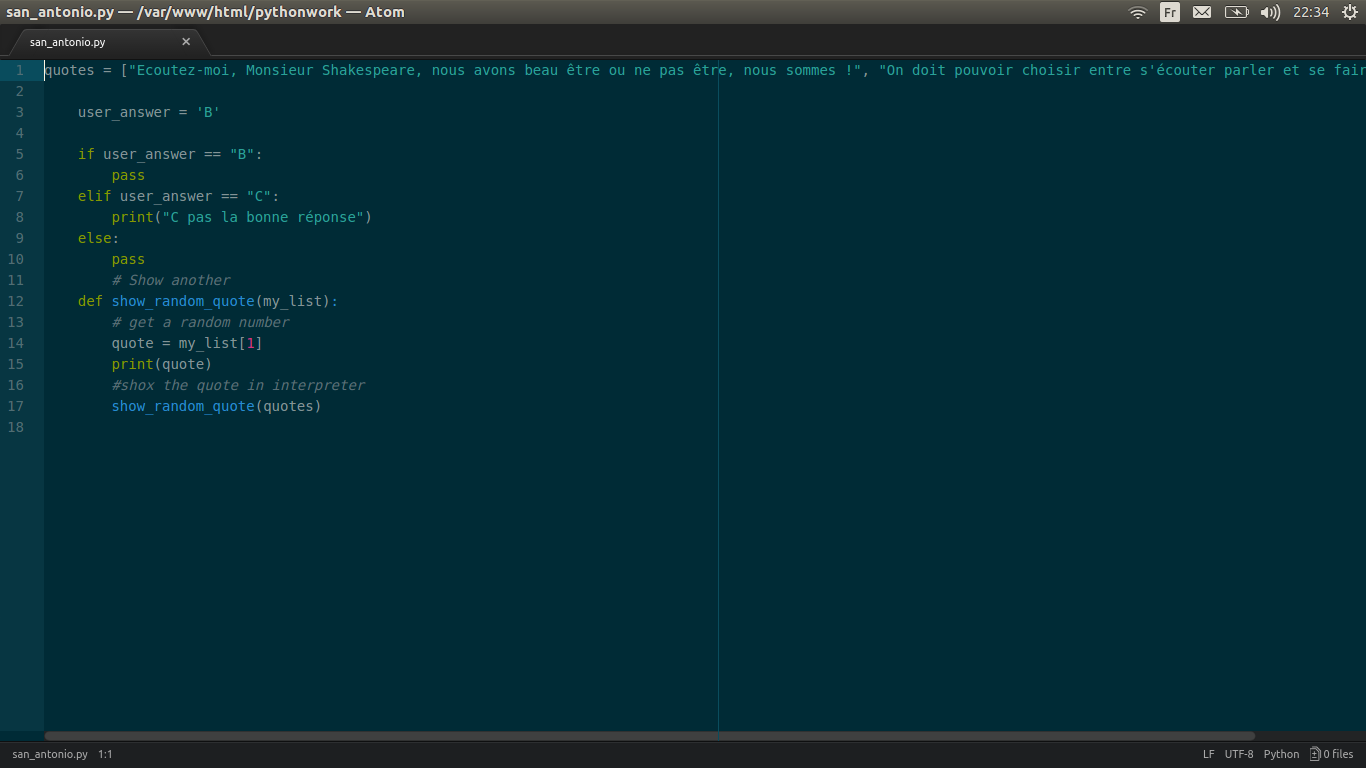Click the 1:1 cursor position indicator
Screen dimensions: 1366x768
point(105,754)
